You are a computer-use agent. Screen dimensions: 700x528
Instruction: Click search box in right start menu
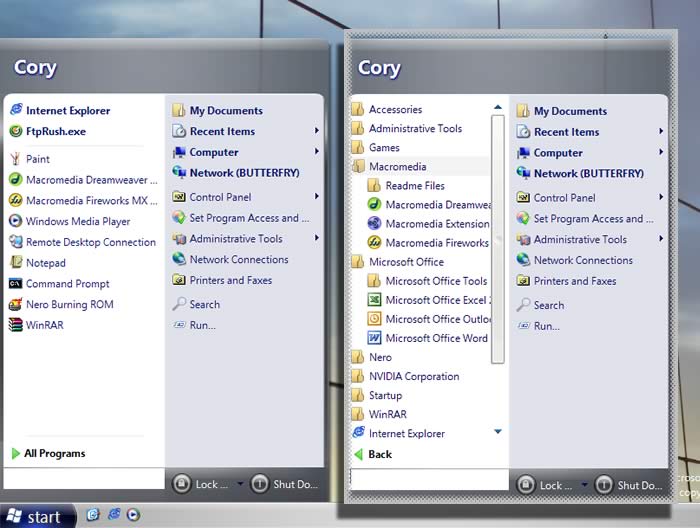tap(429, 479)
